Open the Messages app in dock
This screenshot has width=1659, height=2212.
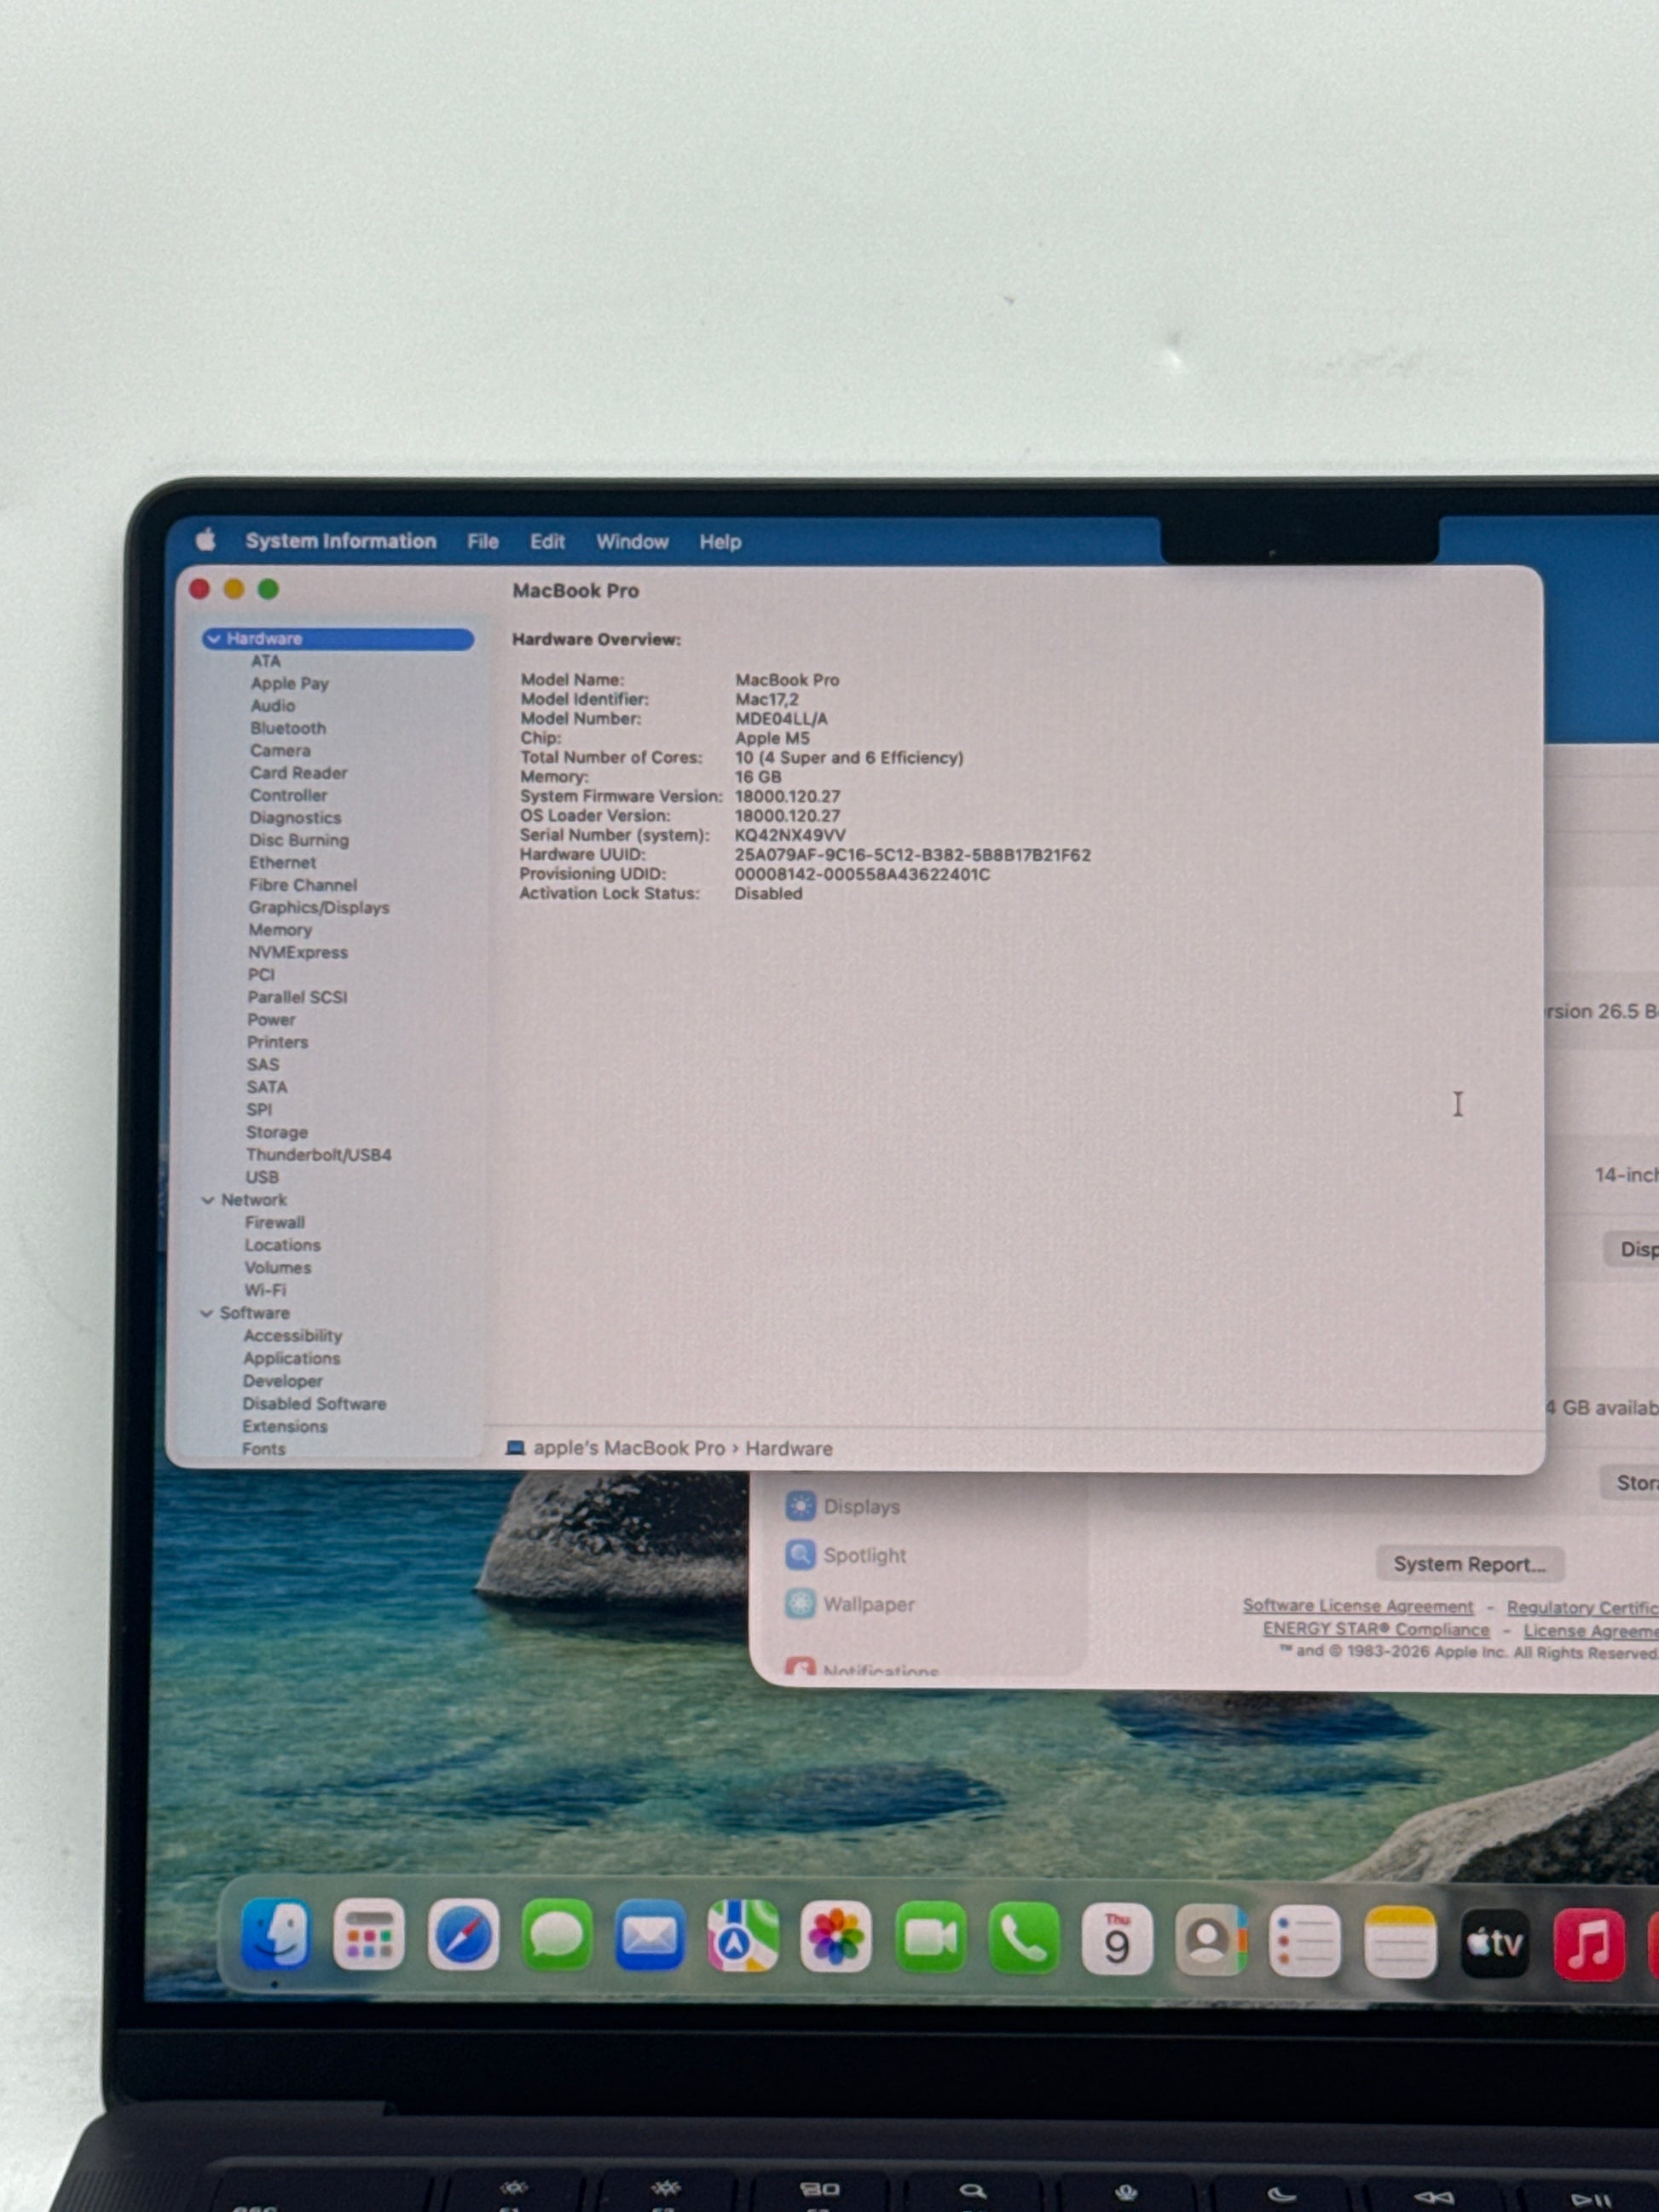tap(556, 1936)
